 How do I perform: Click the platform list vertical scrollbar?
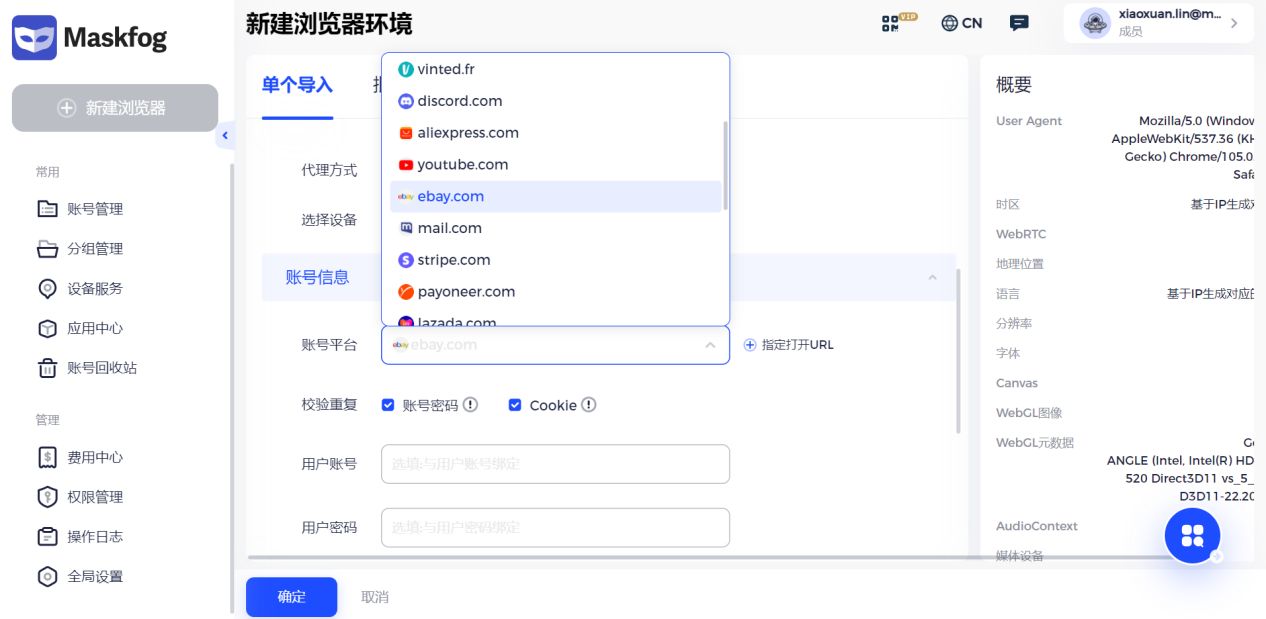click(x=725, y=165)
